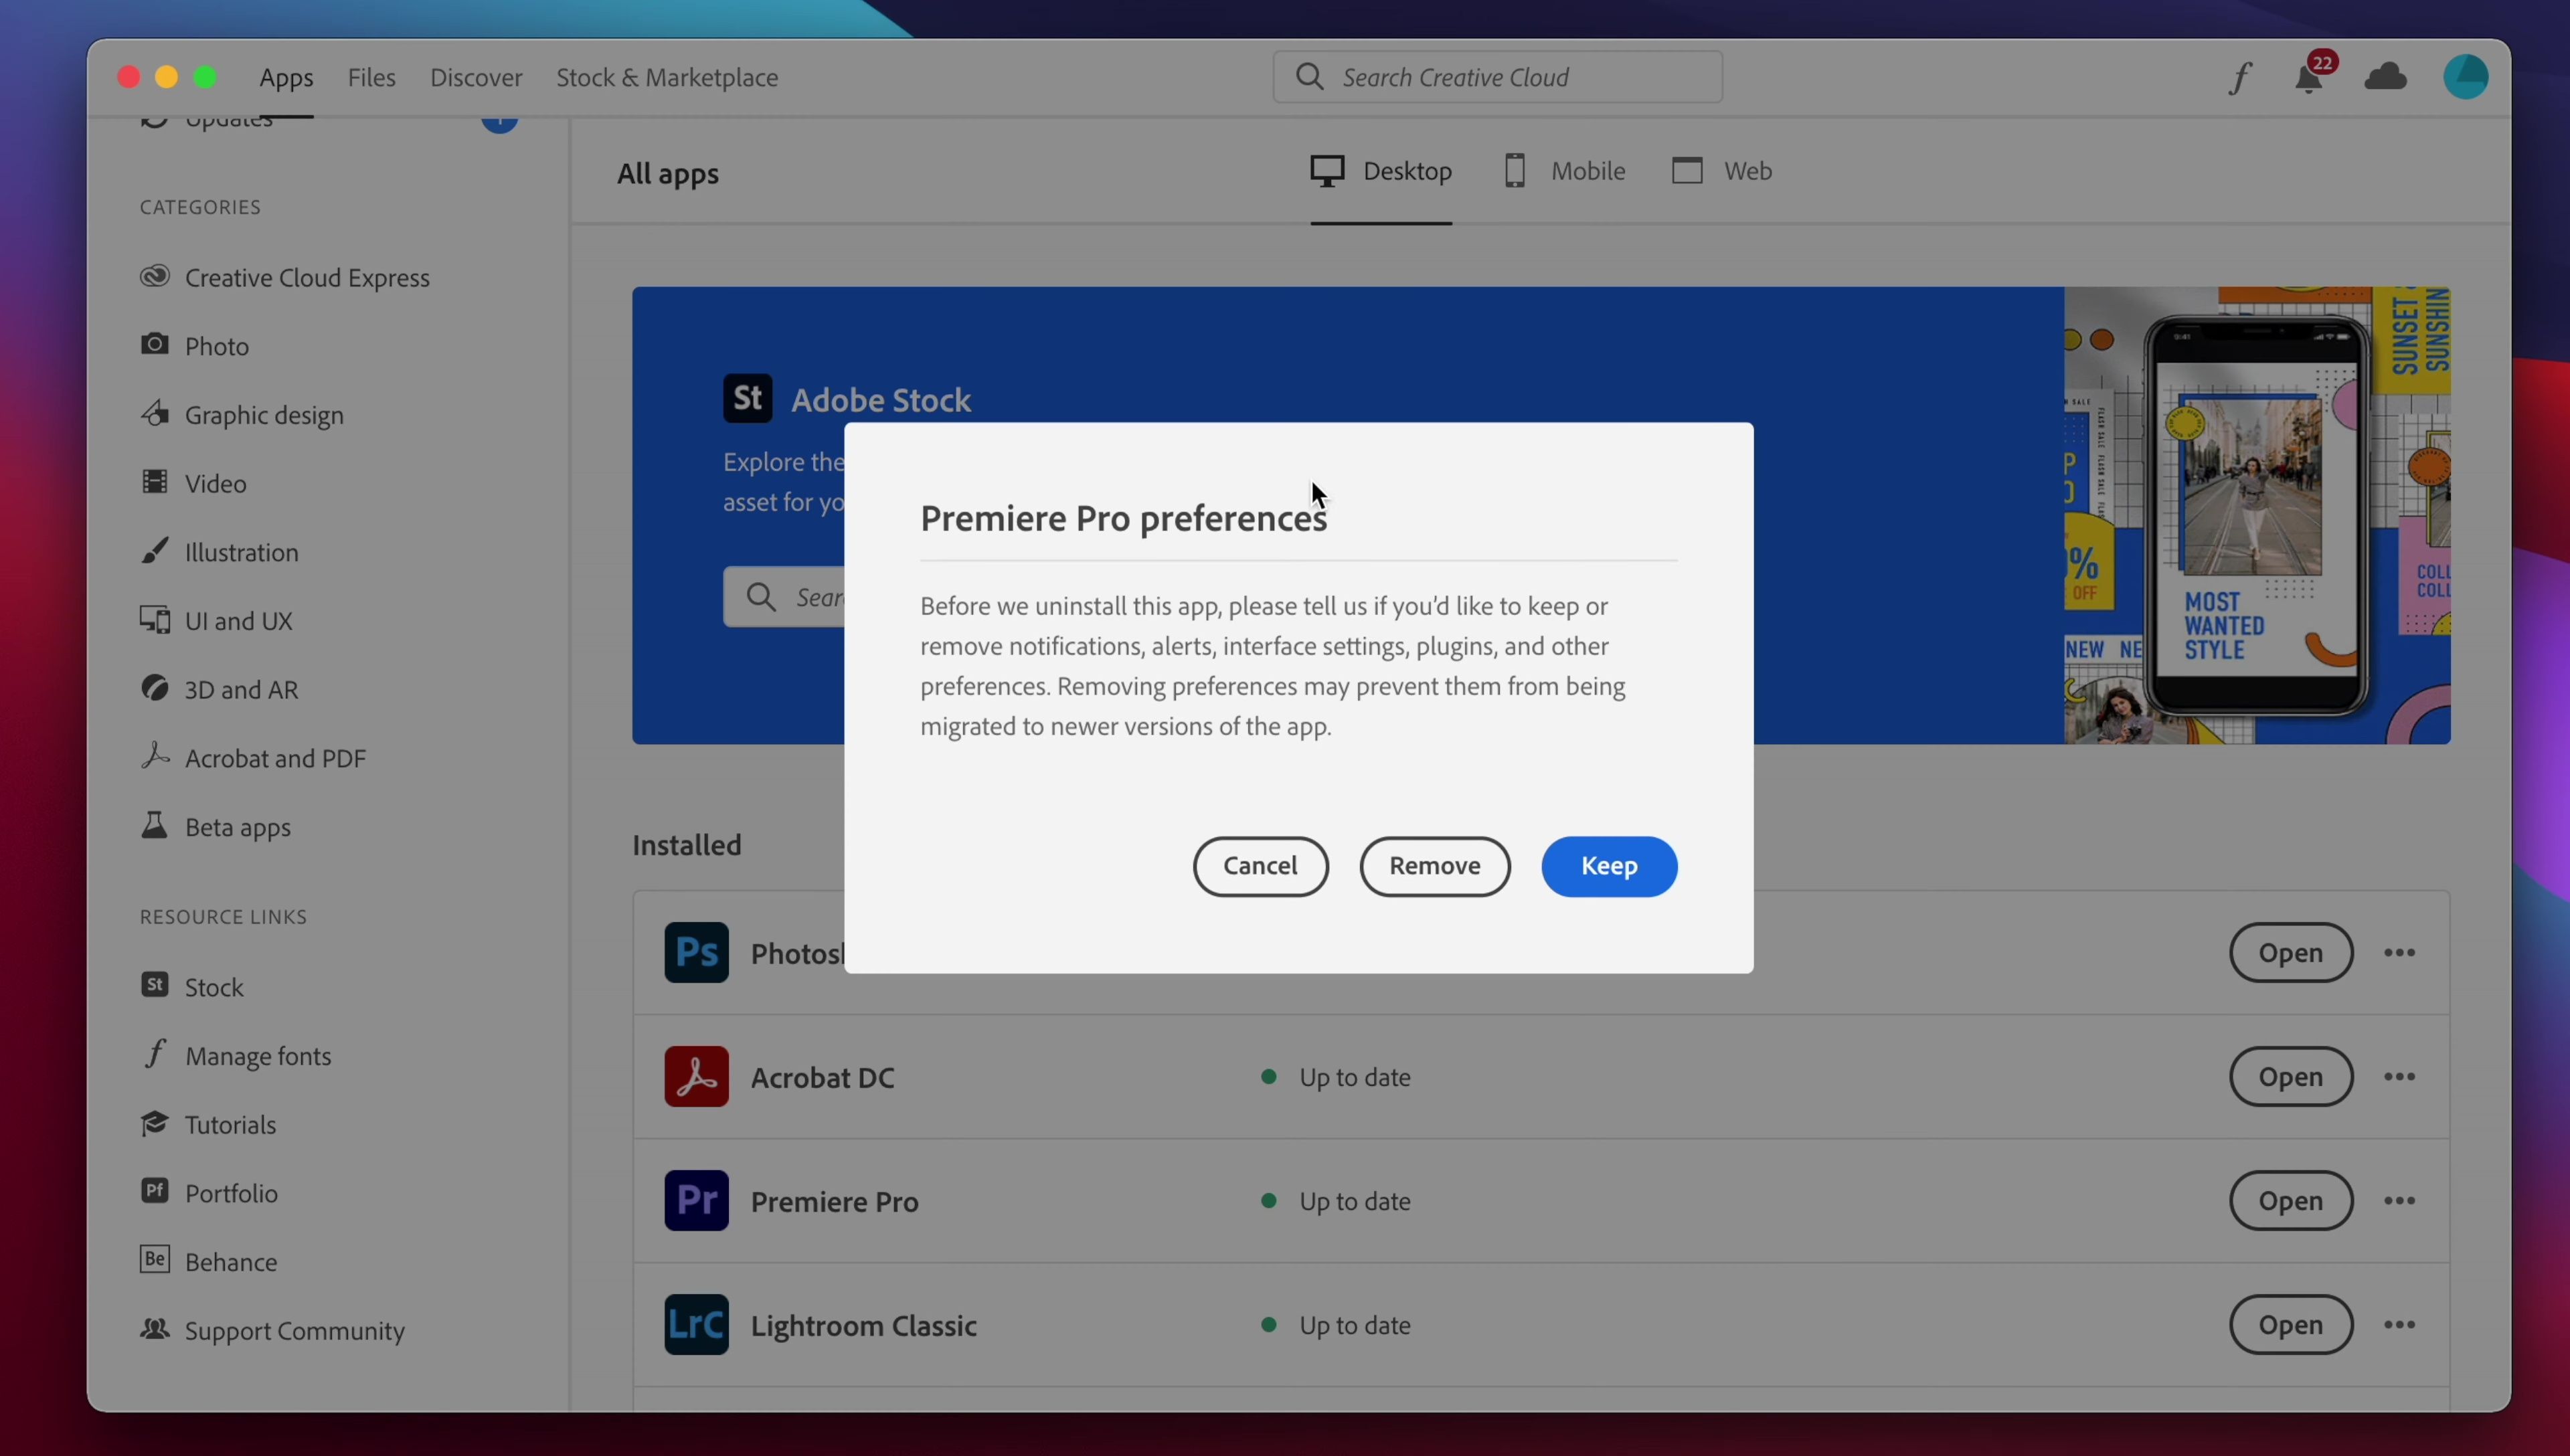
Task: Open the UI and UX category
Action: (216, 621)
